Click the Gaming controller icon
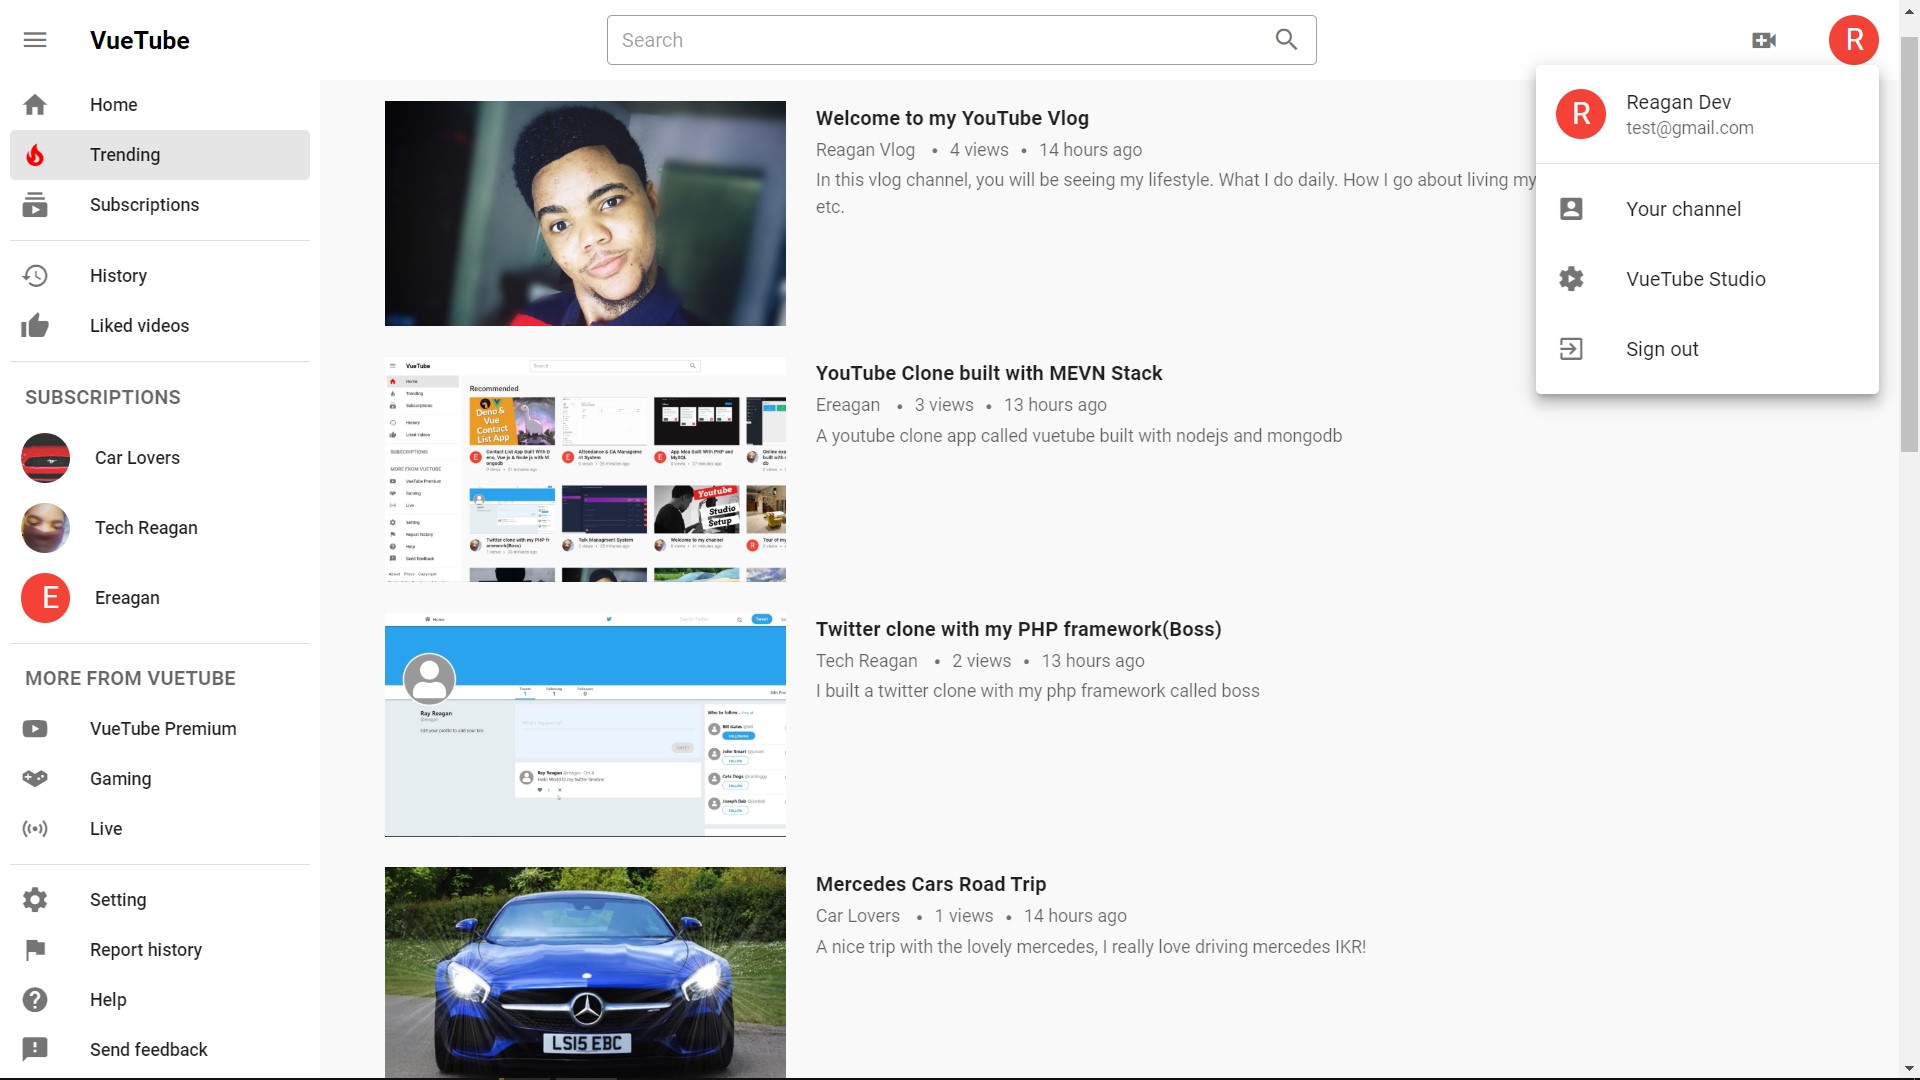Image resolution: width=1920 pixels, height=1080 pixels. coord(35,779)
